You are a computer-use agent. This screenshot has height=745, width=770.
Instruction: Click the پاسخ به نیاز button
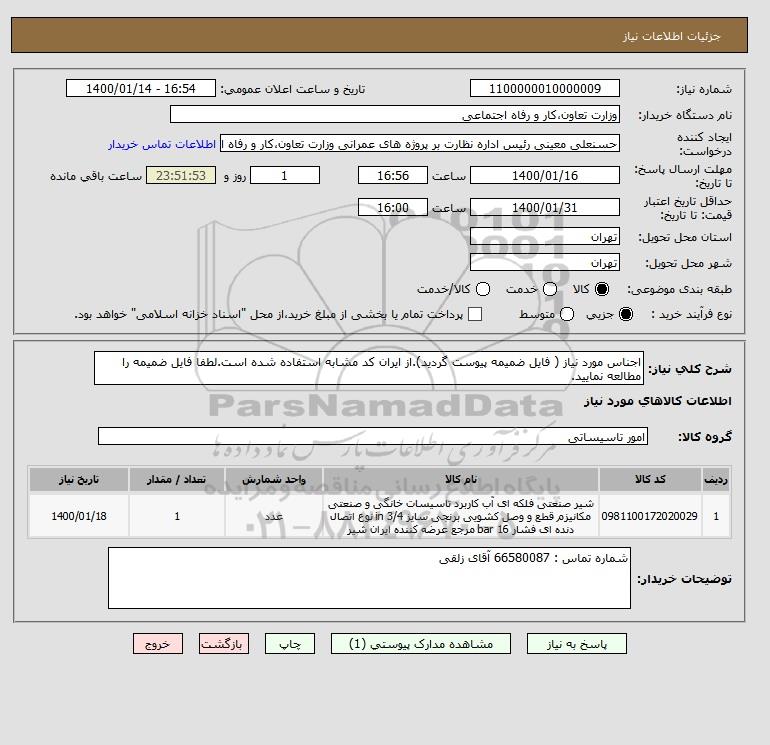(577, 644)
